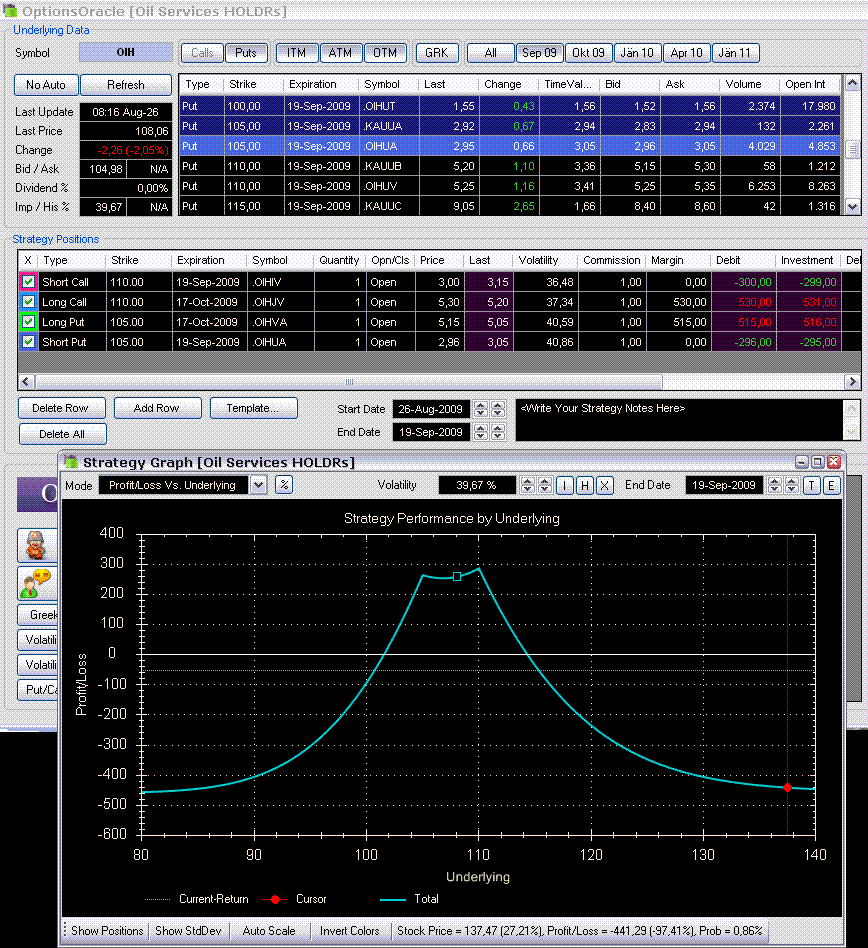Click the T button beside graph End Date
Viewport: 868px width, 948px height.
(812, 485)
